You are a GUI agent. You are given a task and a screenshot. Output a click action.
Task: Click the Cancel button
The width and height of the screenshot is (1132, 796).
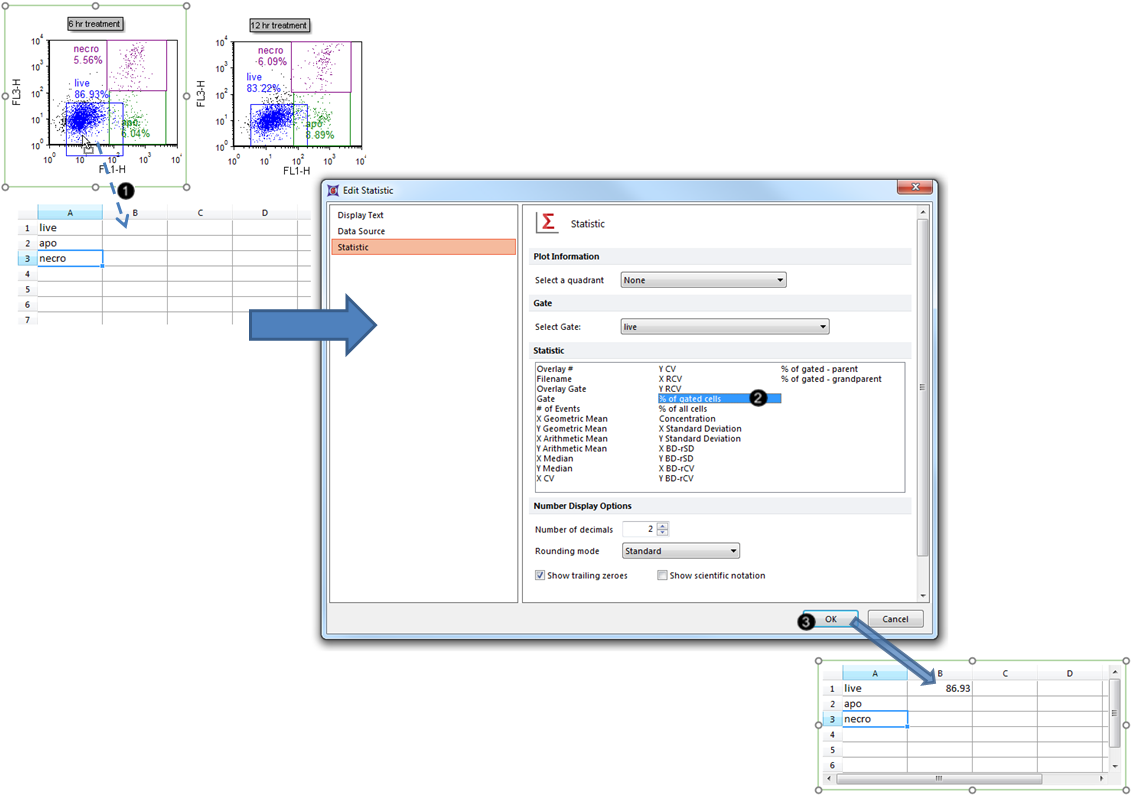tap(894, 619)
